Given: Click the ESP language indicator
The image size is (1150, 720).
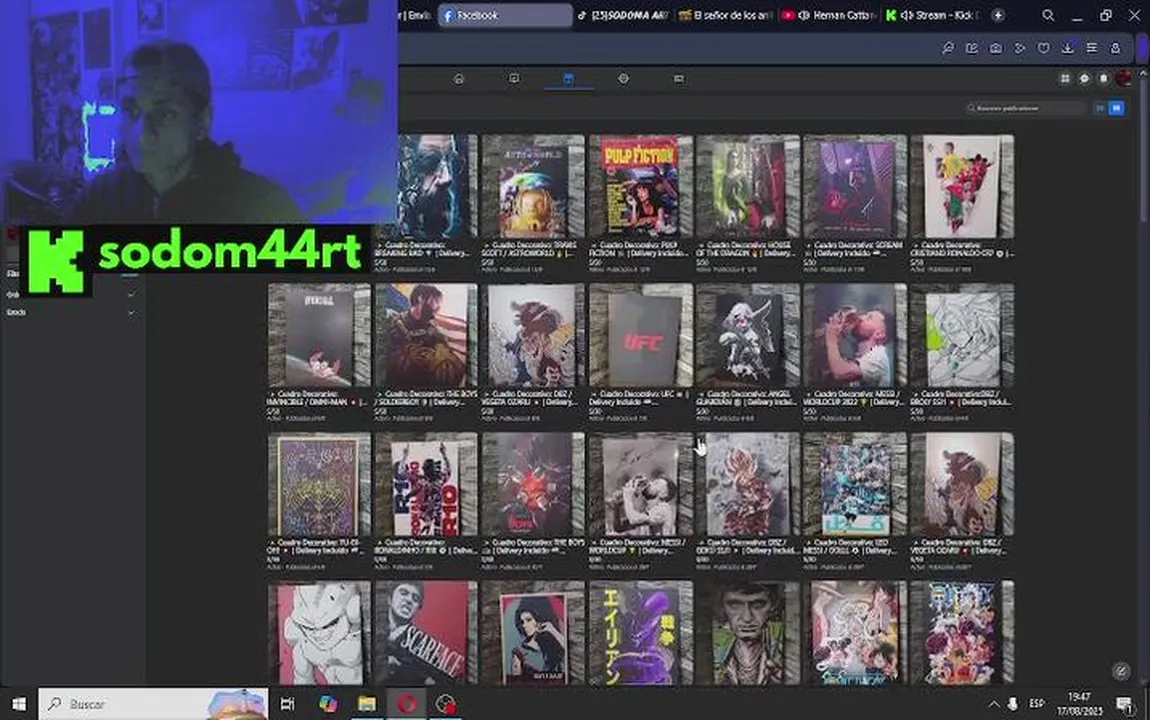Looking at the screenshot, I should click(1036, 704).
